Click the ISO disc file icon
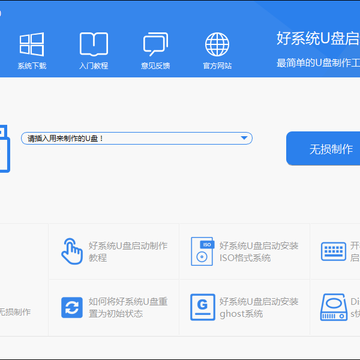This screenshot has width=360, height=360. point(202,251)
